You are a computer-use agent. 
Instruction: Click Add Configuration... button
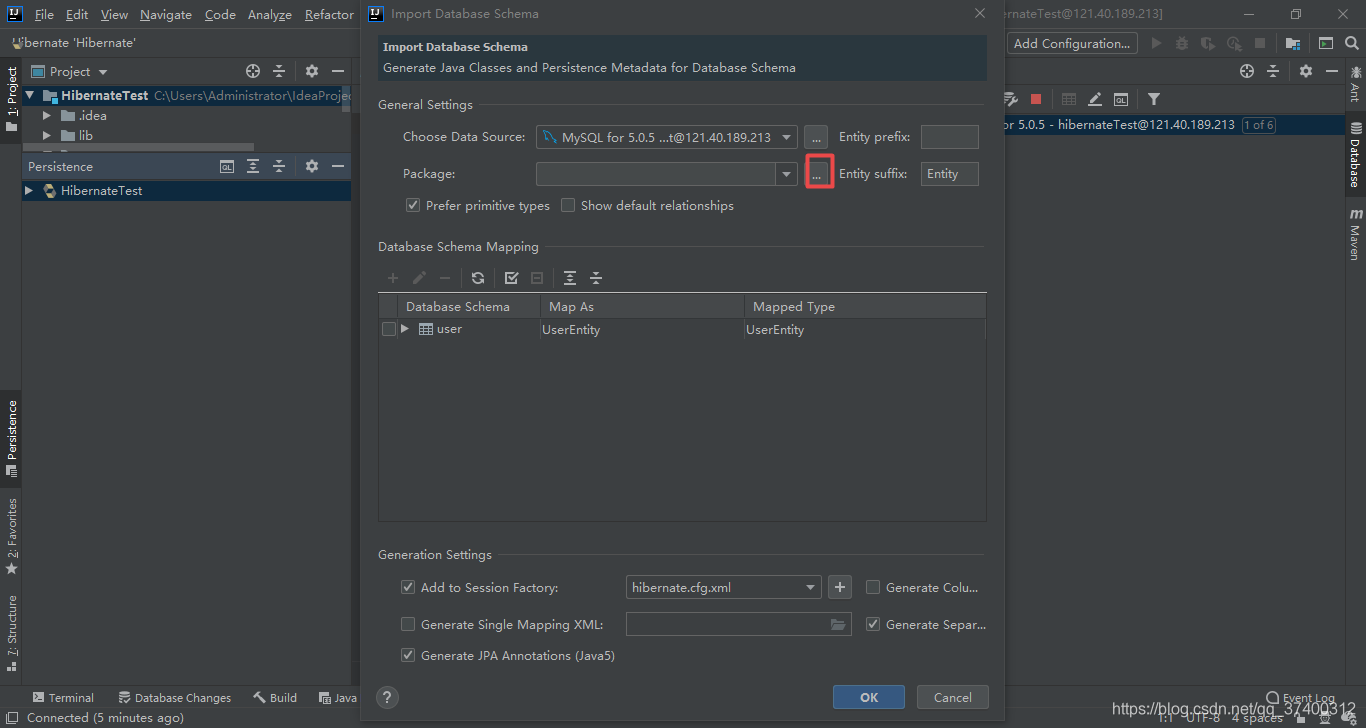pyautogui.click(x=1072, y=43)
